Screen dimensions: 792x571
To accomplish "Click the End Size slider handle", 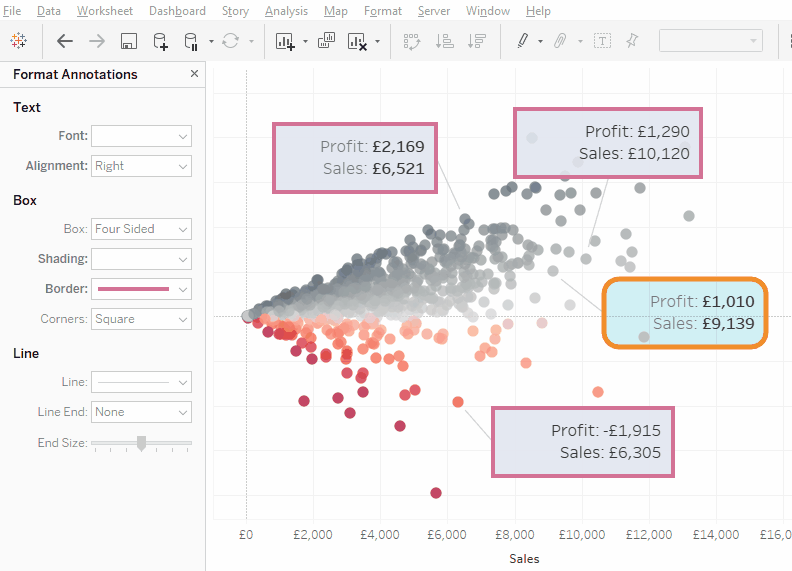I will (x=142, y=442).
